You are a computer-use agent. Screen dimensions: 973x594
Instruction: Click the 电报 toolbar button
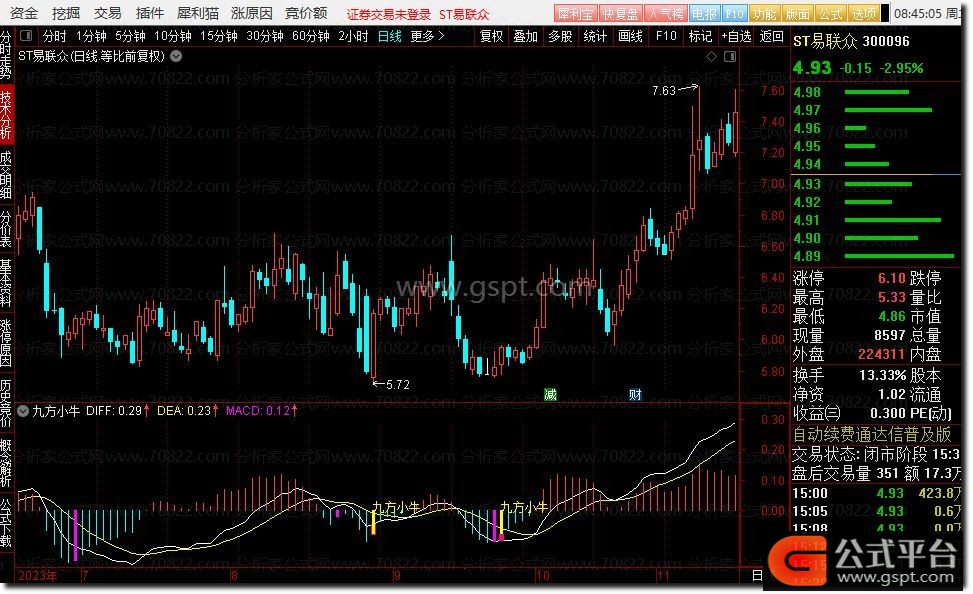(704, 14)
